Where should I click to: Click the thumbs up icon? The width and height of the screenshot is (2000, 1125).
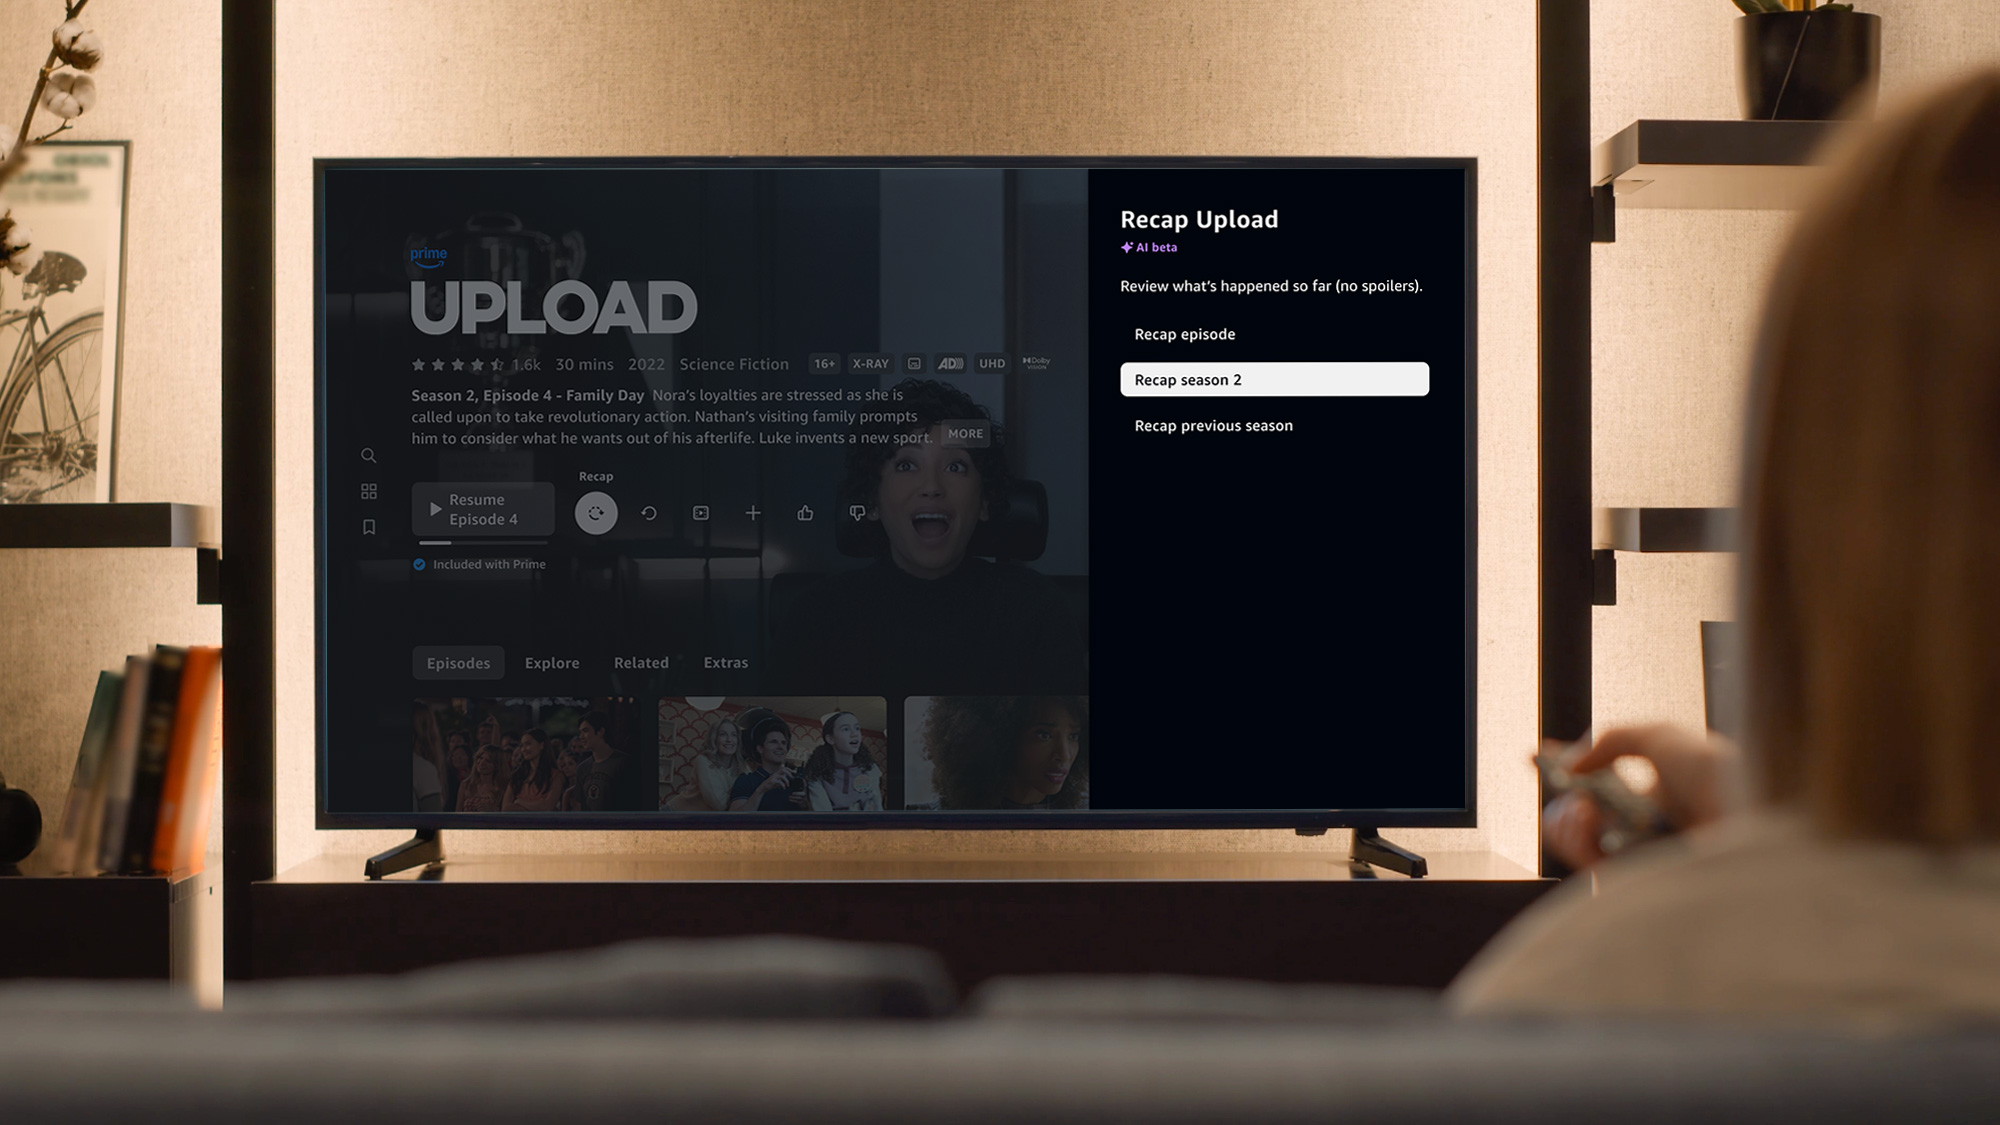(806, 512)
